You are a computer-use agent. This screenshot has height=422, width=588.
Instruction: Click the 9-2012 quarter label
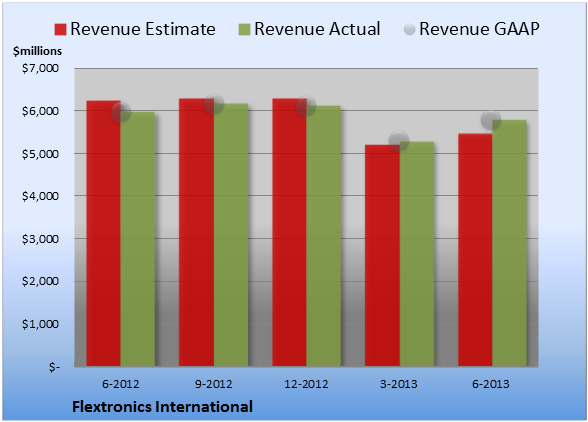point(214,384)
